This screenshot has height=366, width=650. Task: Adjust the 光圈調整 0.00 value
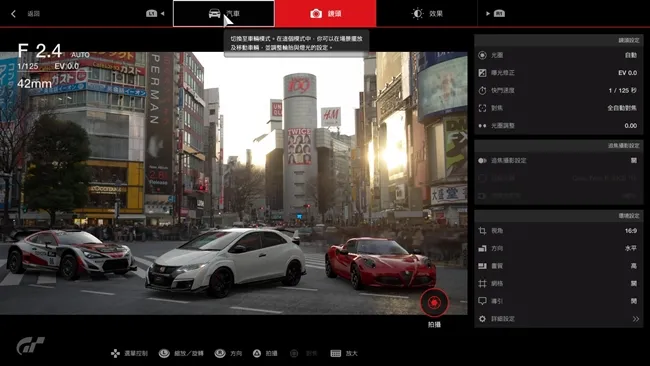pos(558,126)
